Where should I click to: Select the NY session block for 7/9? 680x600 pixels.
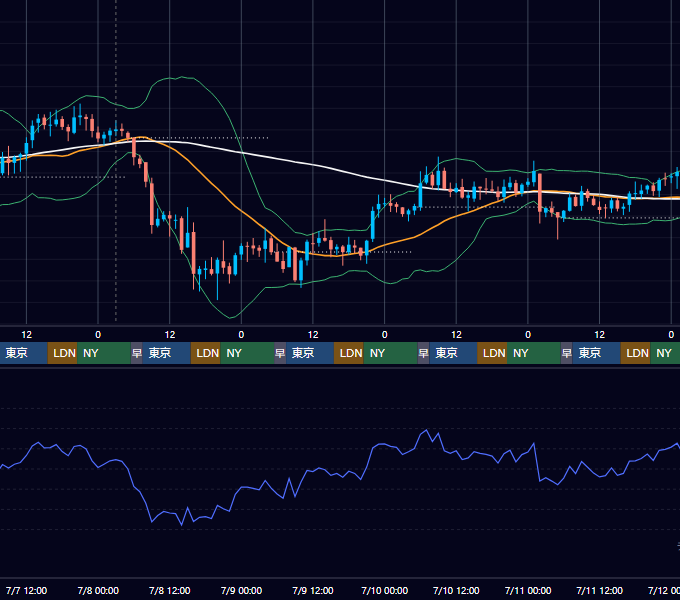pyautogui.click(x=390, y=353)
